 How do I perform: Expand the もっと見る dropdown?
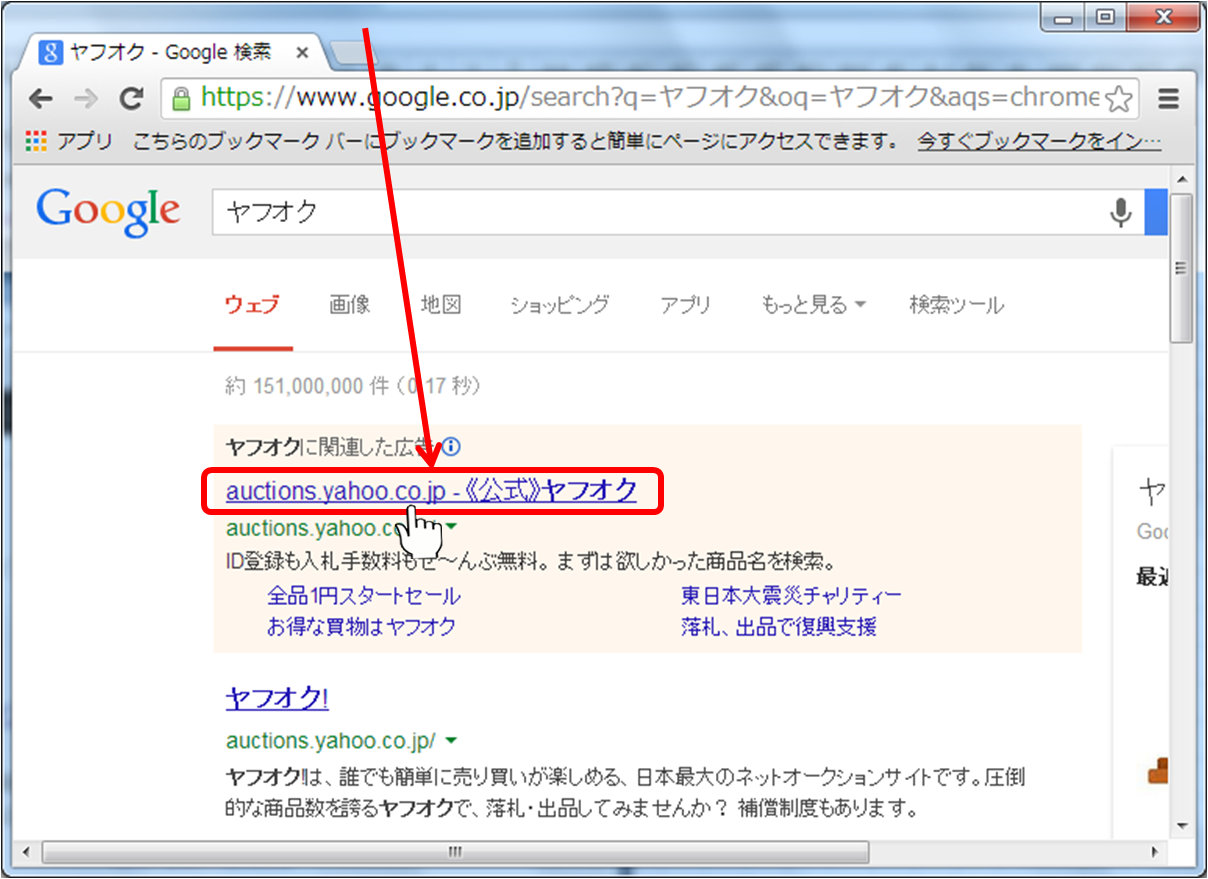click(813, 305)
